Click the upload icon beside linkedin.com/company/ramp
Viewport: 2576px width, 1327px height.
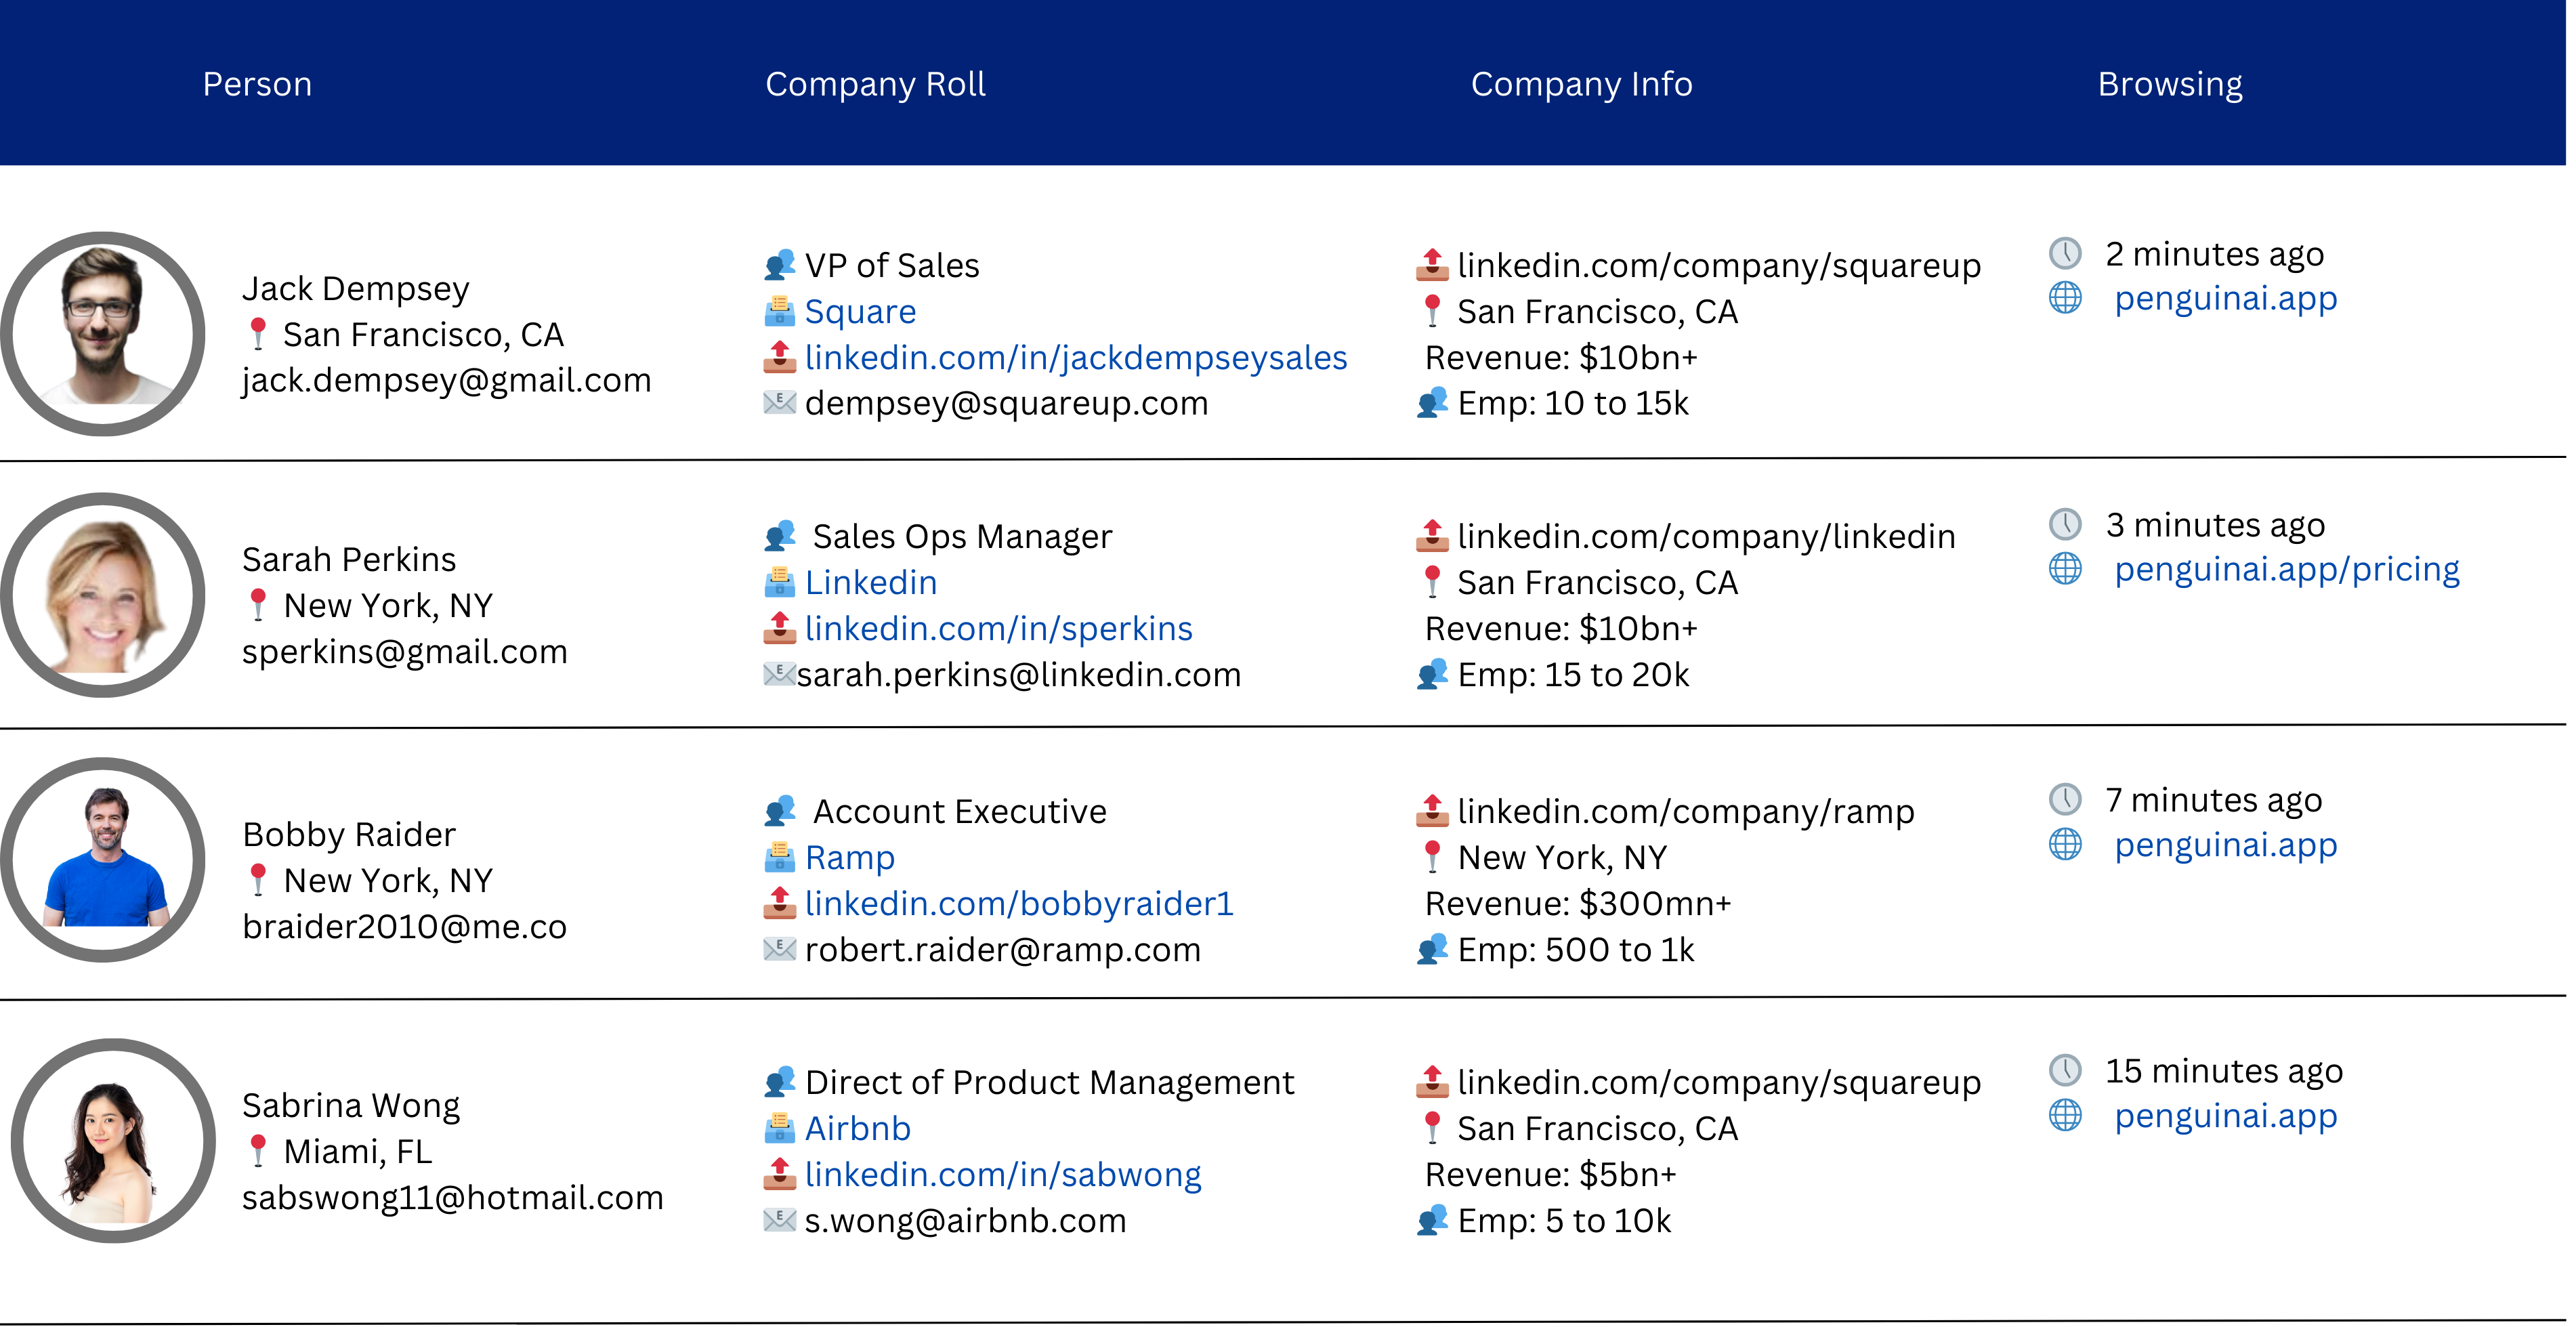click(x=1432, y=811)
